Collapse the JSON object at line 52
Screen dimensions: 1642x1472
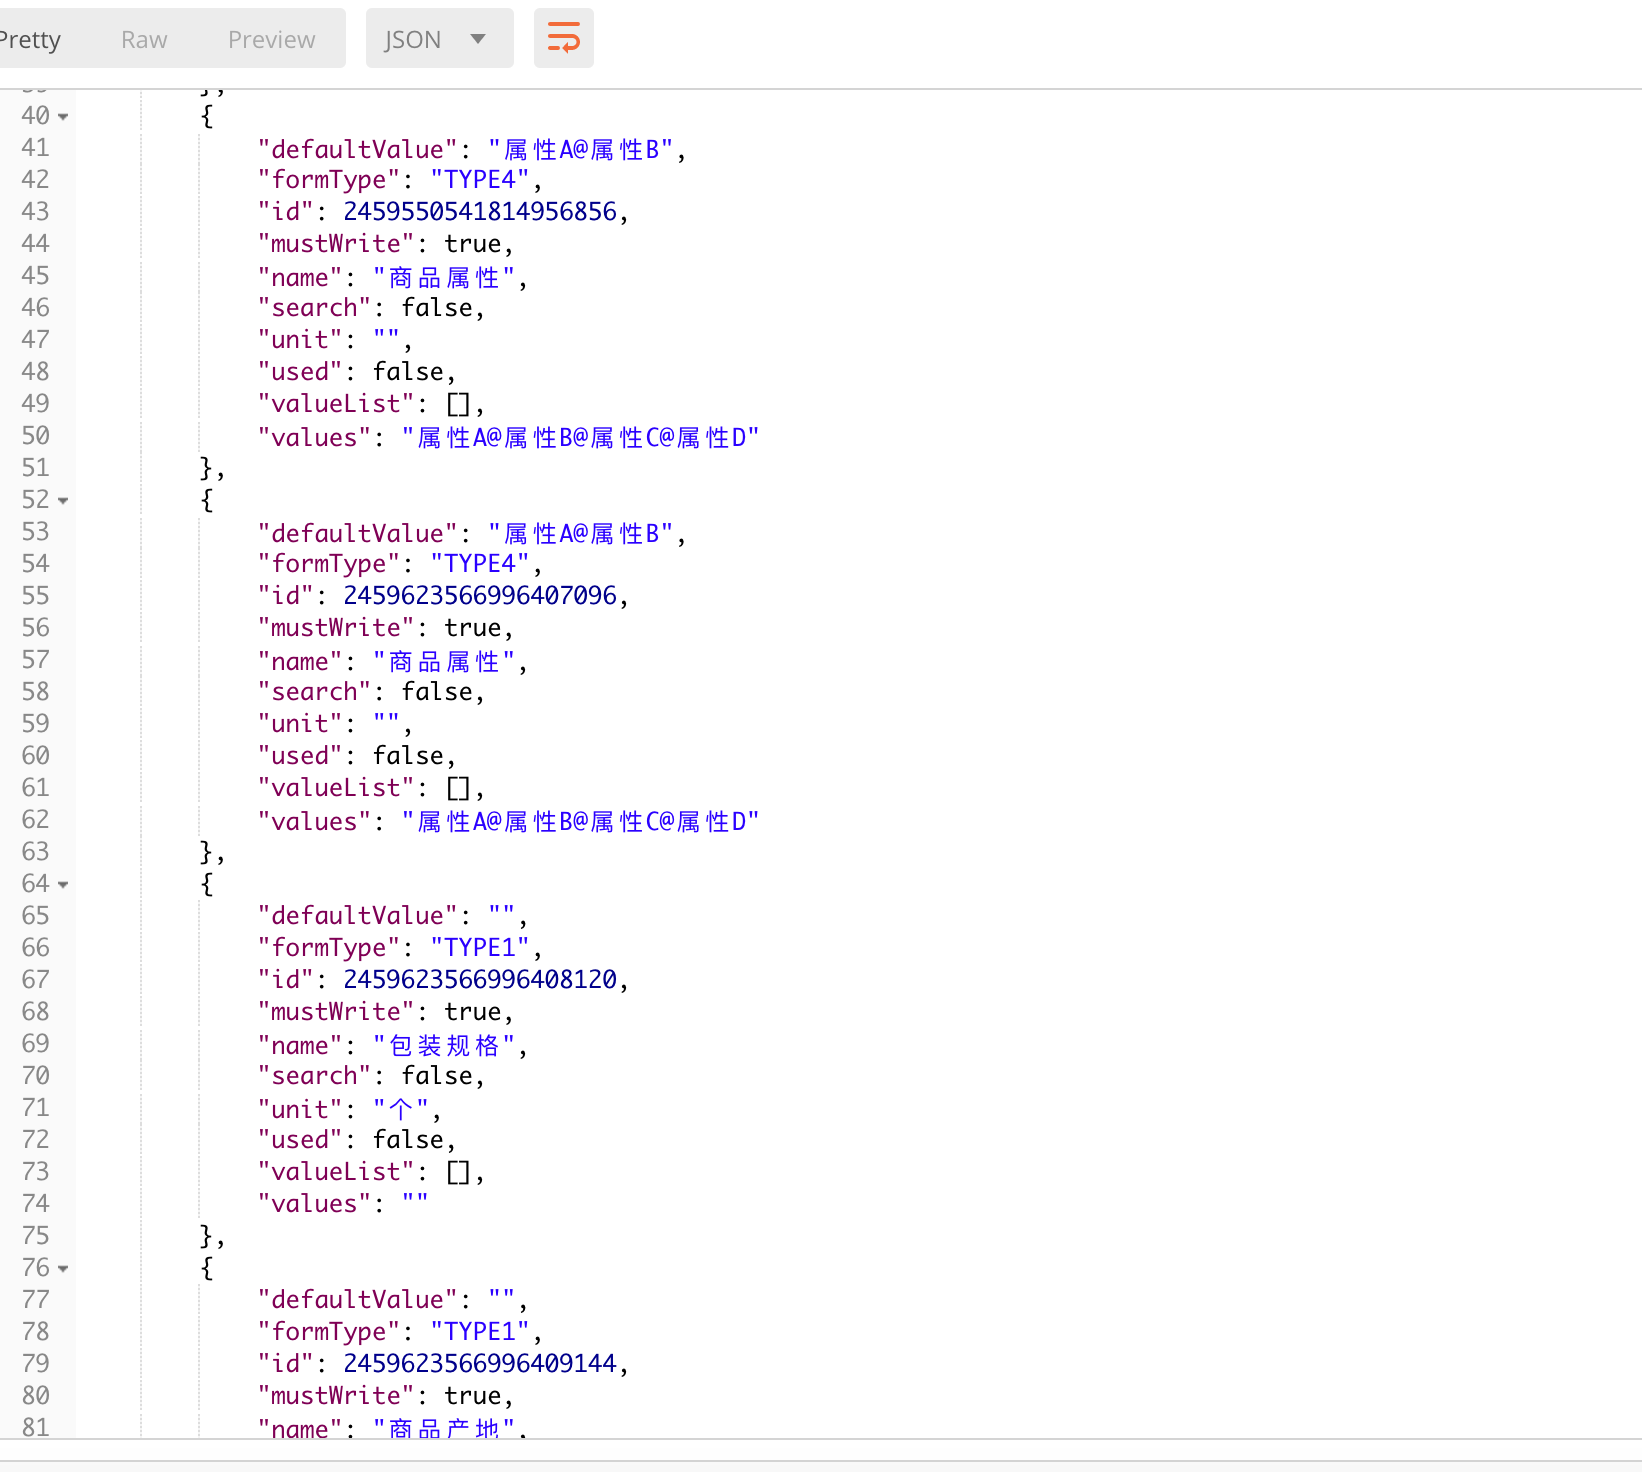pos(63,501)
